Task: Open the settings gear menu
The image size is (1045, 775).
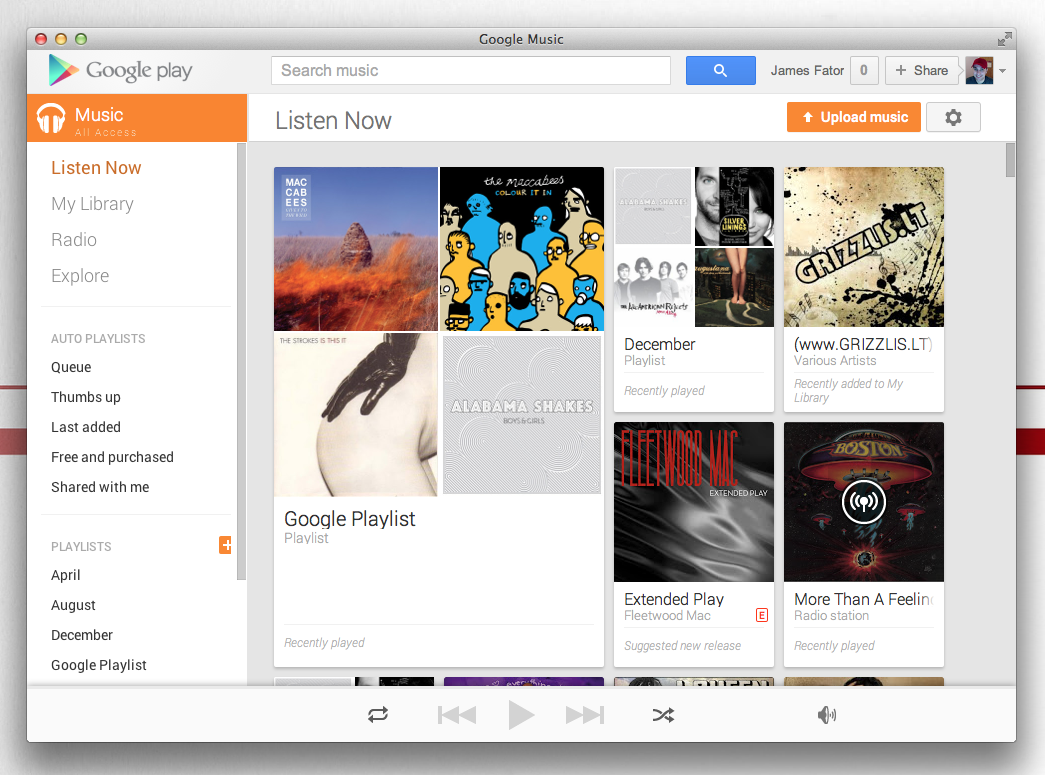Action: click(953, 117)
